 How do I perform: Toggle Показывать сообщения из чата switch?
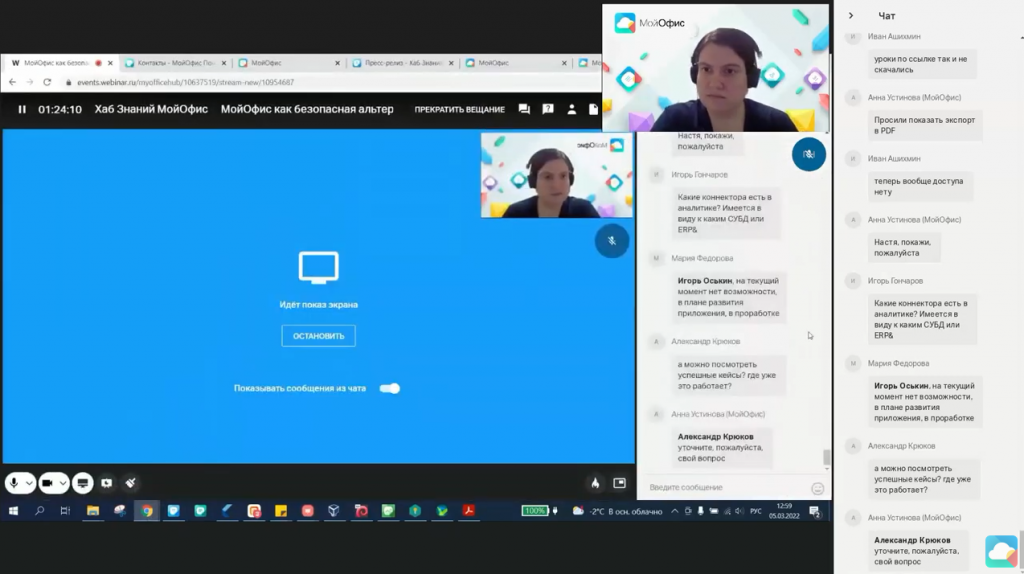390,389
